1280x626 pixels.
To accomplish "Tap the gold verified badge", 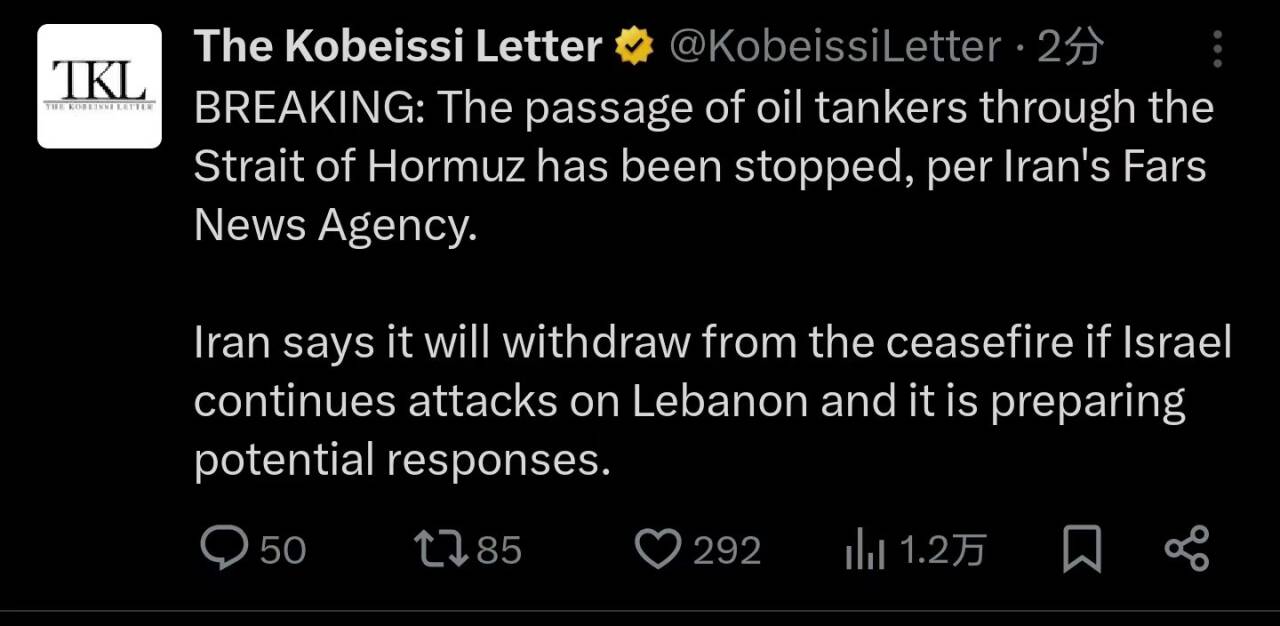I will [x=633, y=47].
